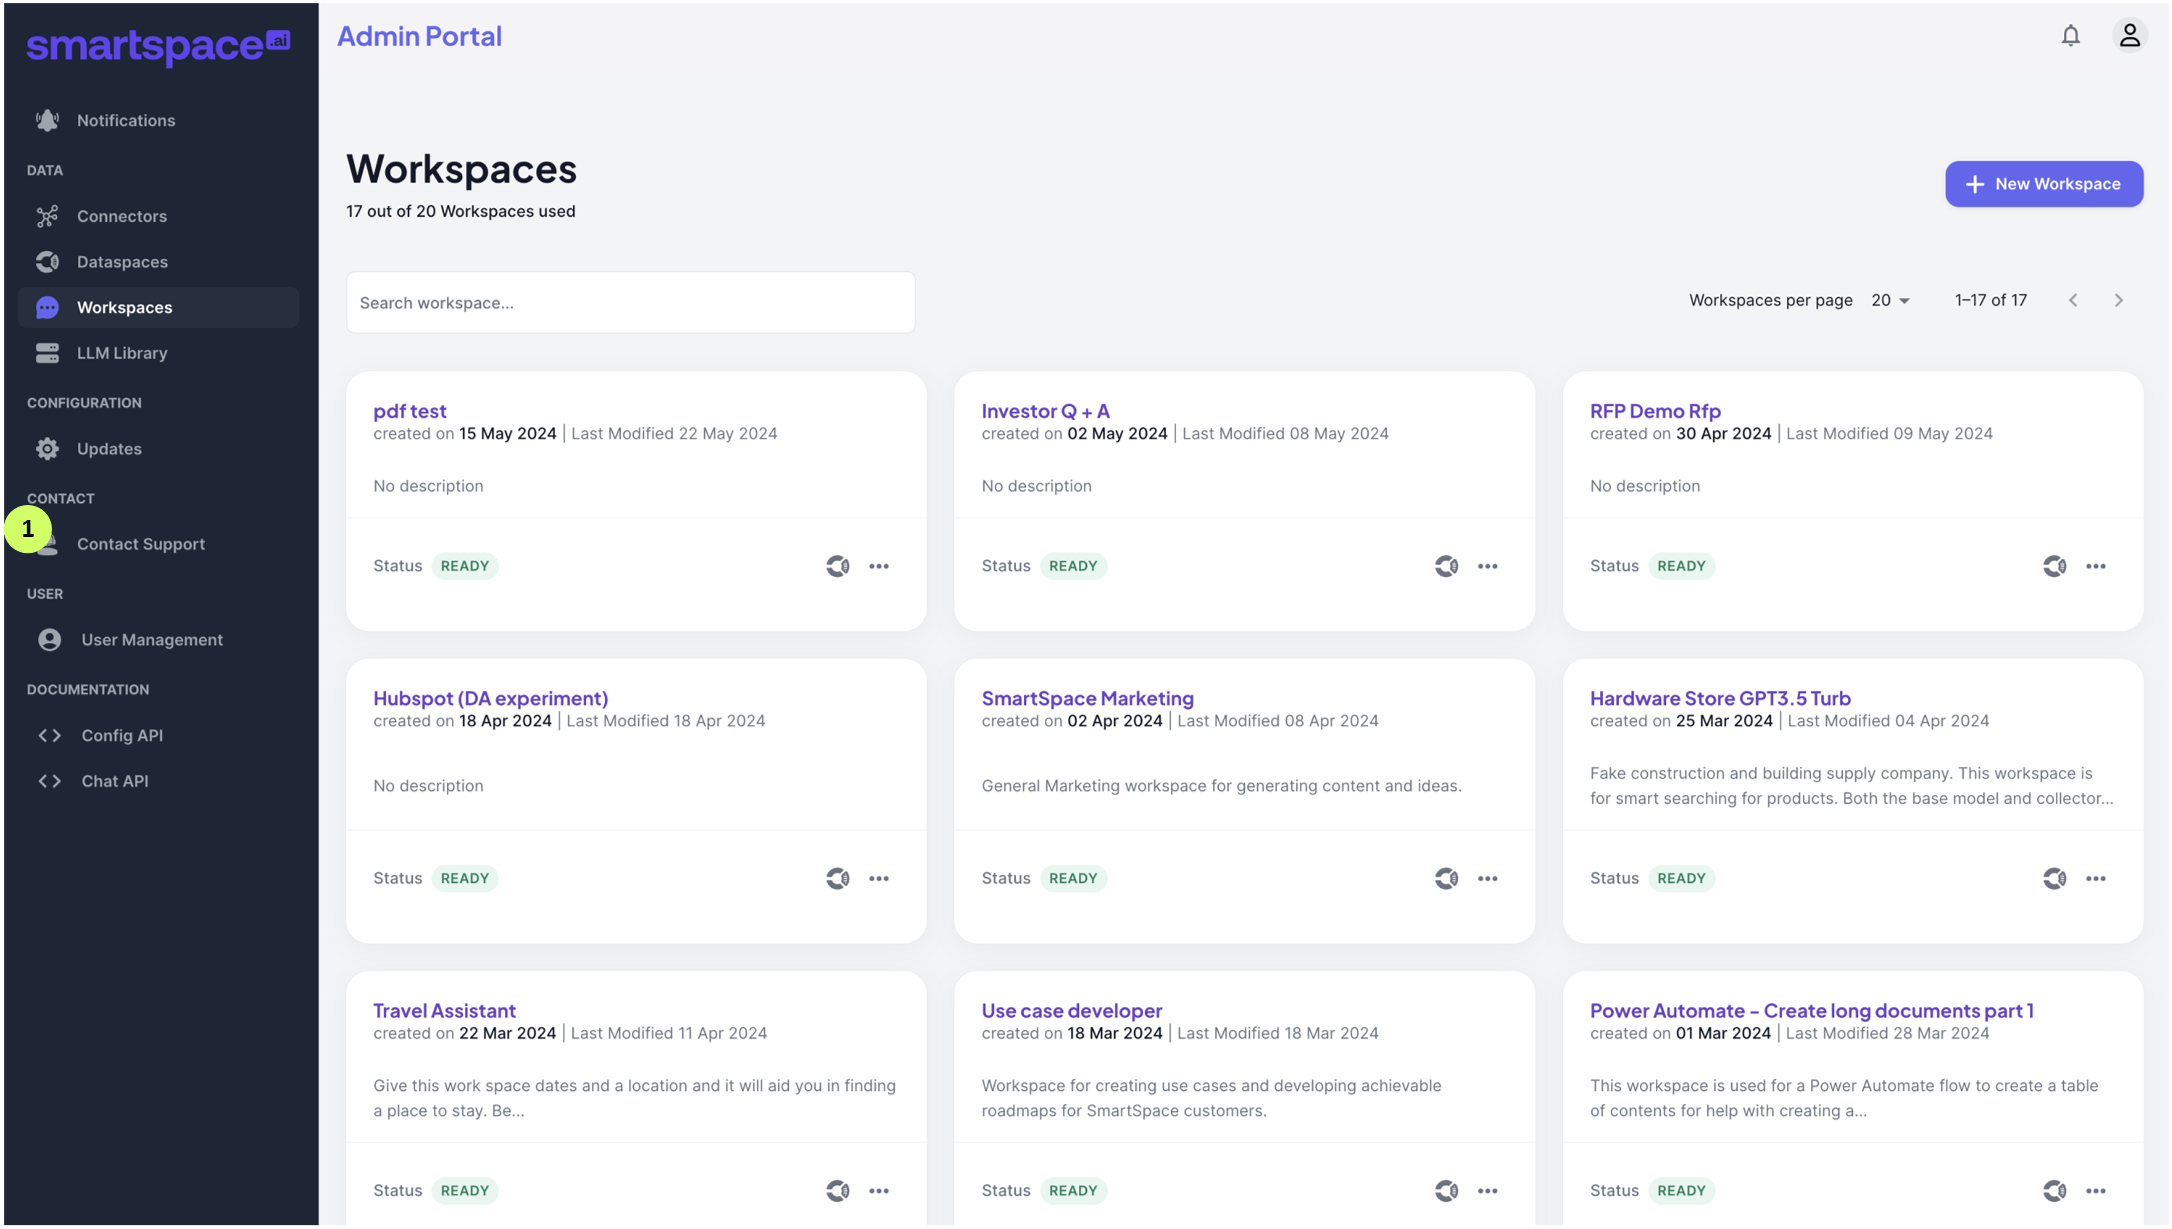
Task: Click dataspace icon on Use case developer card
Action: [x=1446, y=1190]
